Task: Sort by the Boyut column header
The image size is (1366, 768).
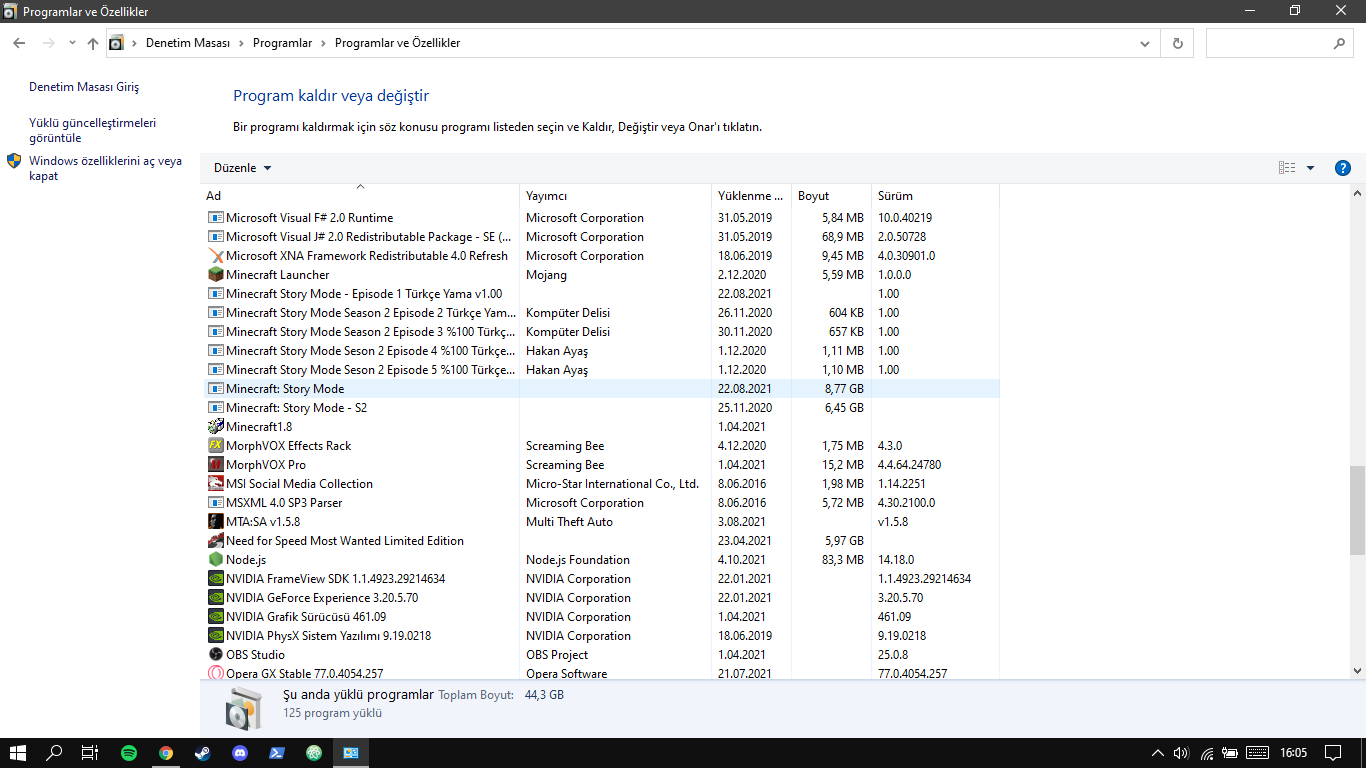Action: pyautogui.click(x=831, y=196)
